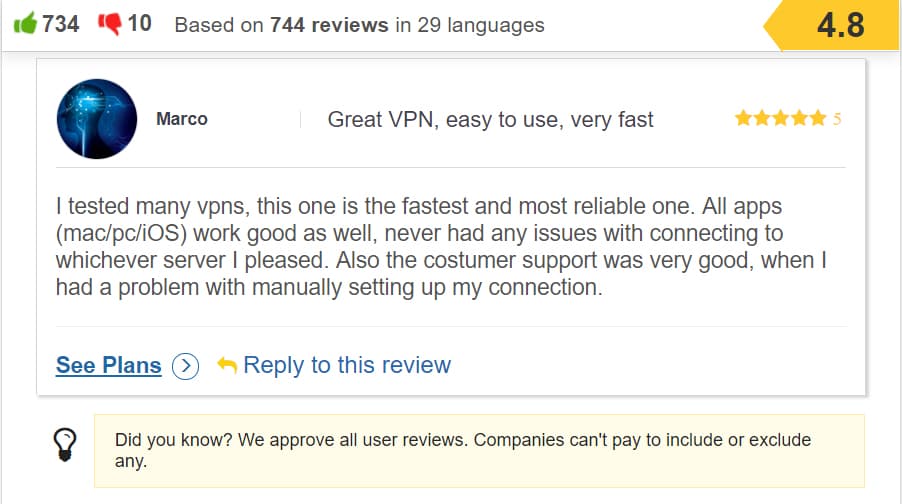The image size is (902, 504).
Task: Click the circled chevron beside See Plans
Action: (186, 366)
